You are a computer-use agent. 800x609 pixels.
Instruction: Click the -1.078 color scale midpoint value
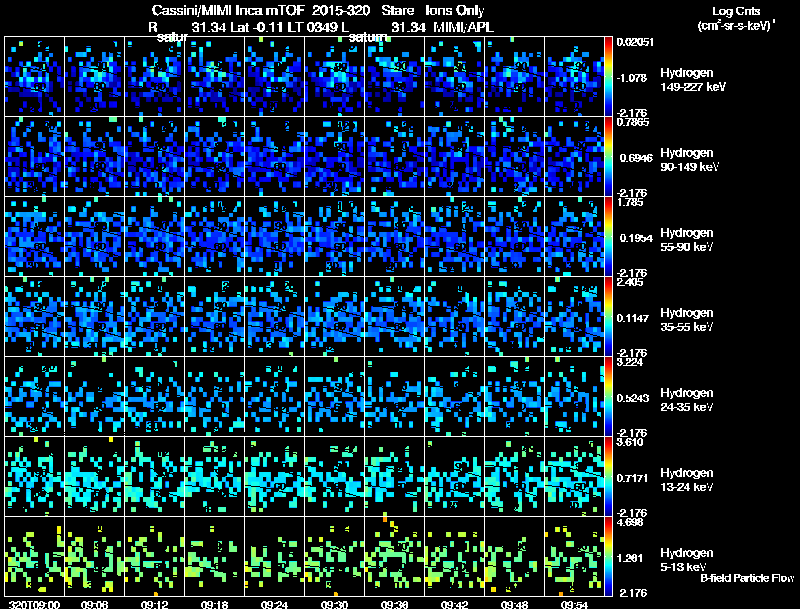pyautogui.click(x=632, y=78)
